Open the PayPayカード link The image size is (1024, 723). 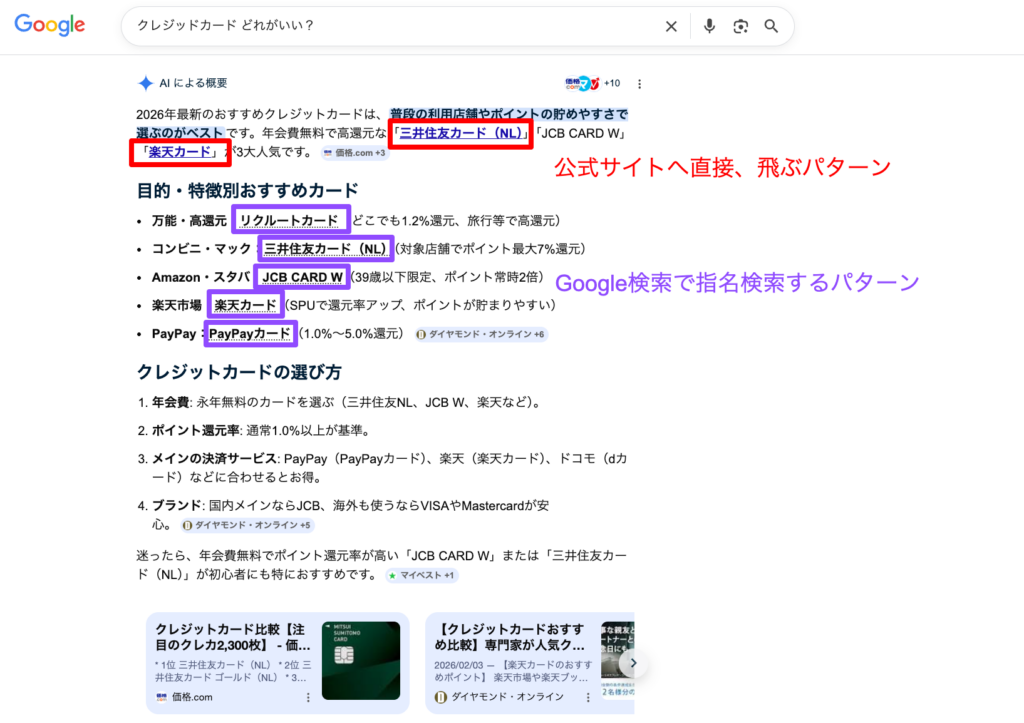point(250,334)
